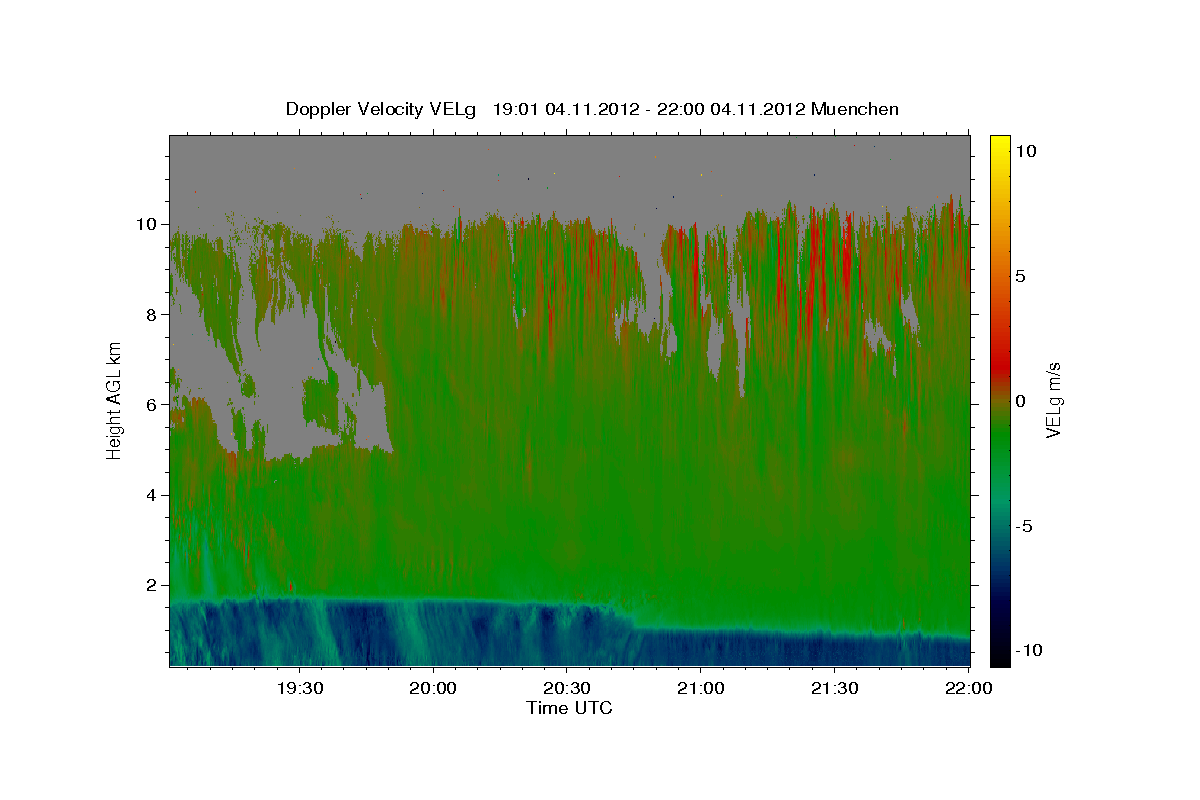Click the color bar label '-5'
The image size is (1200, 800).
(x=1022, y=526)
